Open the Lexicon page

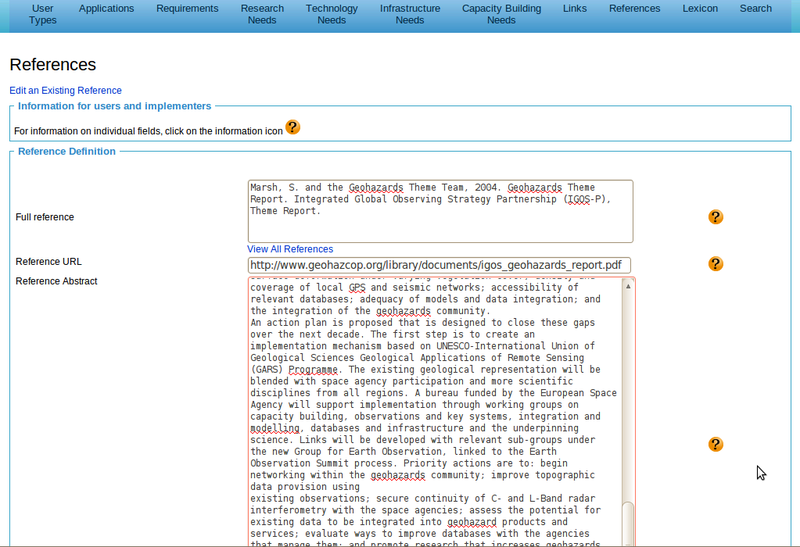click(699, 9)
